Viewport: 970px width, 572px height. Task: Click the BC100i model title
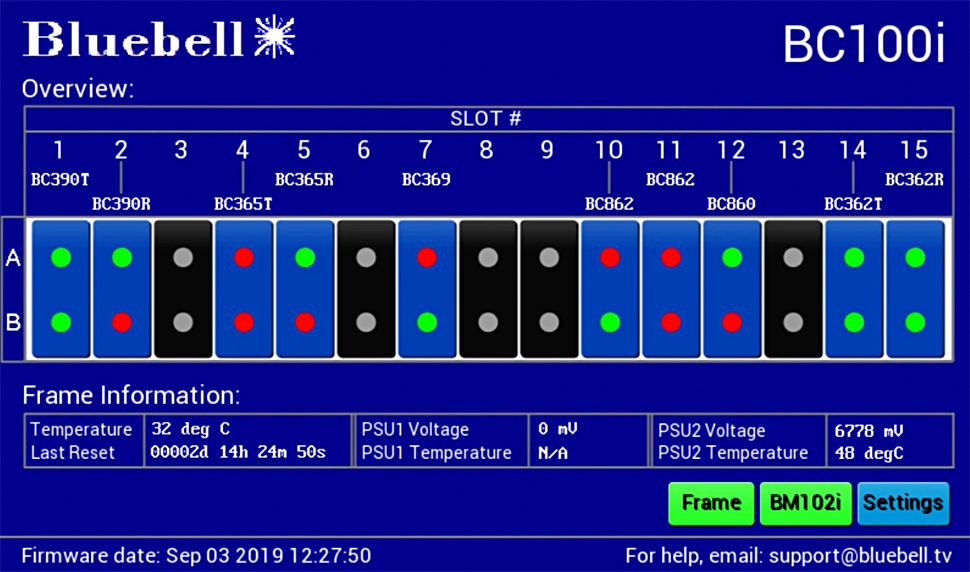(x=864, y=44)
